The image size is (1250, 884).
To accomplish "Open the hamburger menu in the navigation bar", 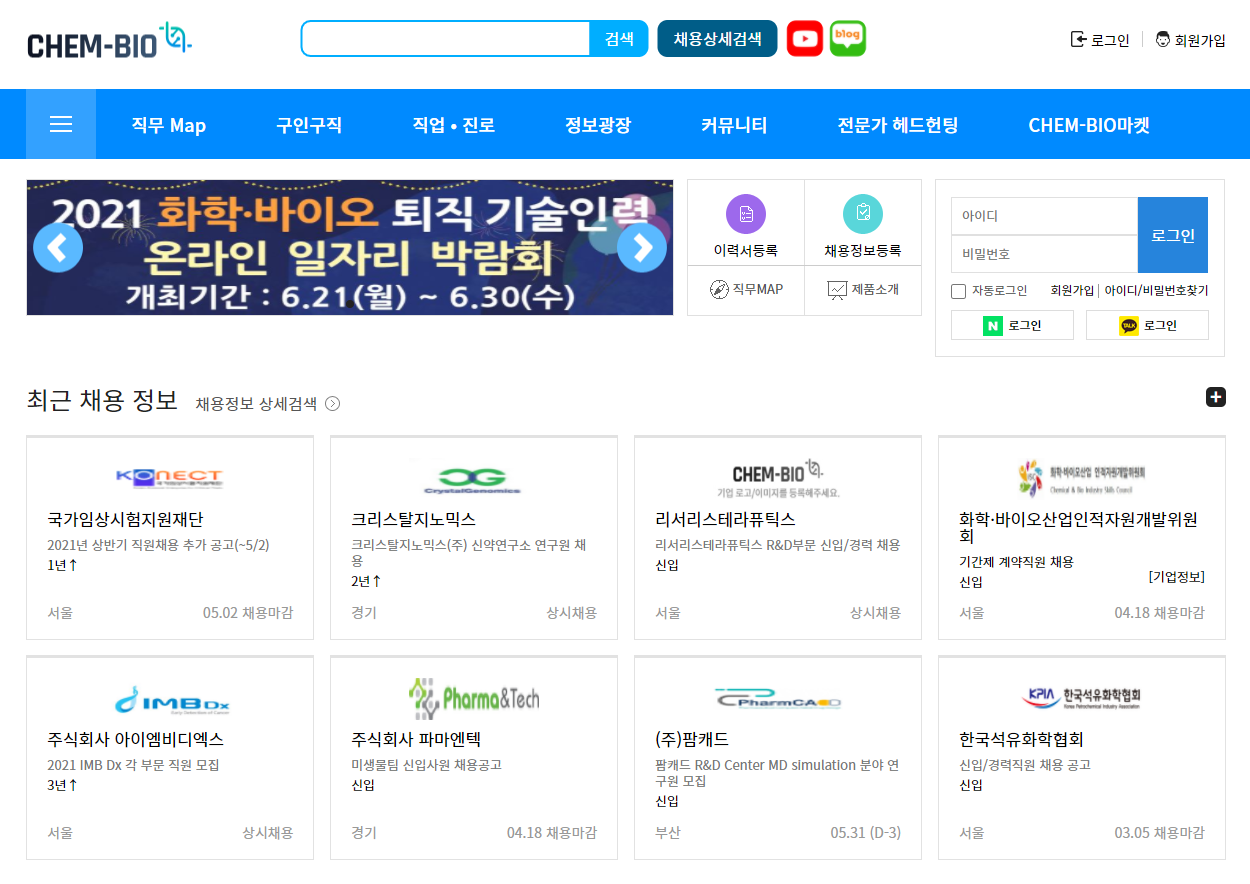I will (61, 124).
